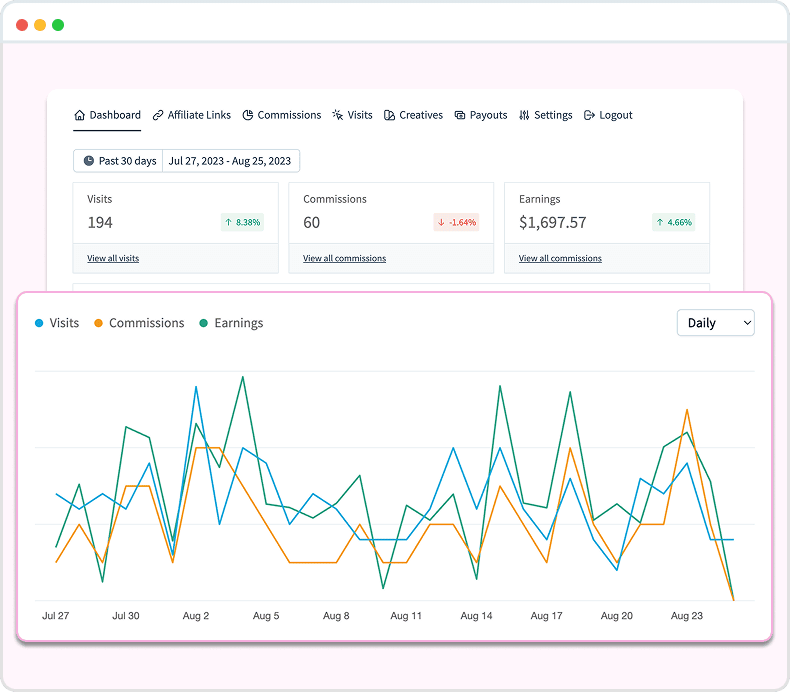790x692 pixels.
Task: Click the Payouts wallet icon
Action: pos(460,115)
